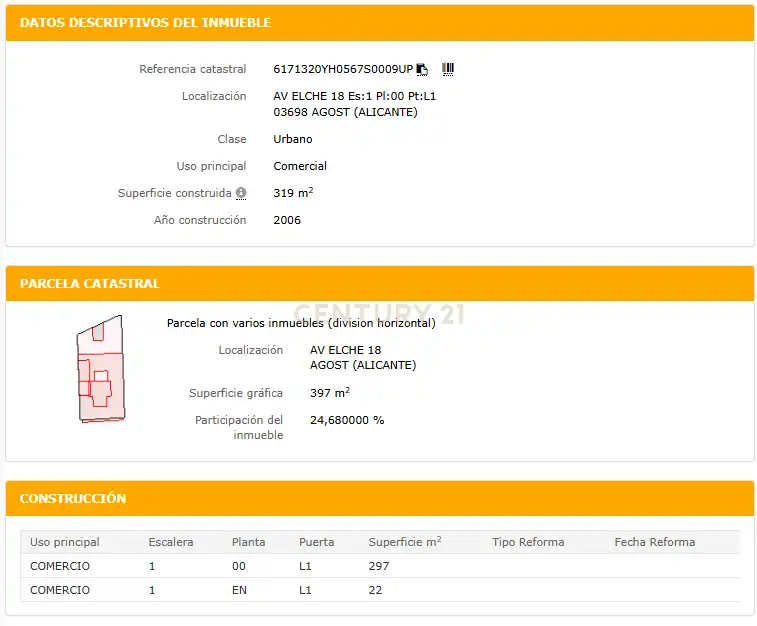This screenshot has height=626, width=757.
Task: Select the address line AV ELCHE 18 Es:1 Pl:00 Pt:L1
Action: pos(354,96)
